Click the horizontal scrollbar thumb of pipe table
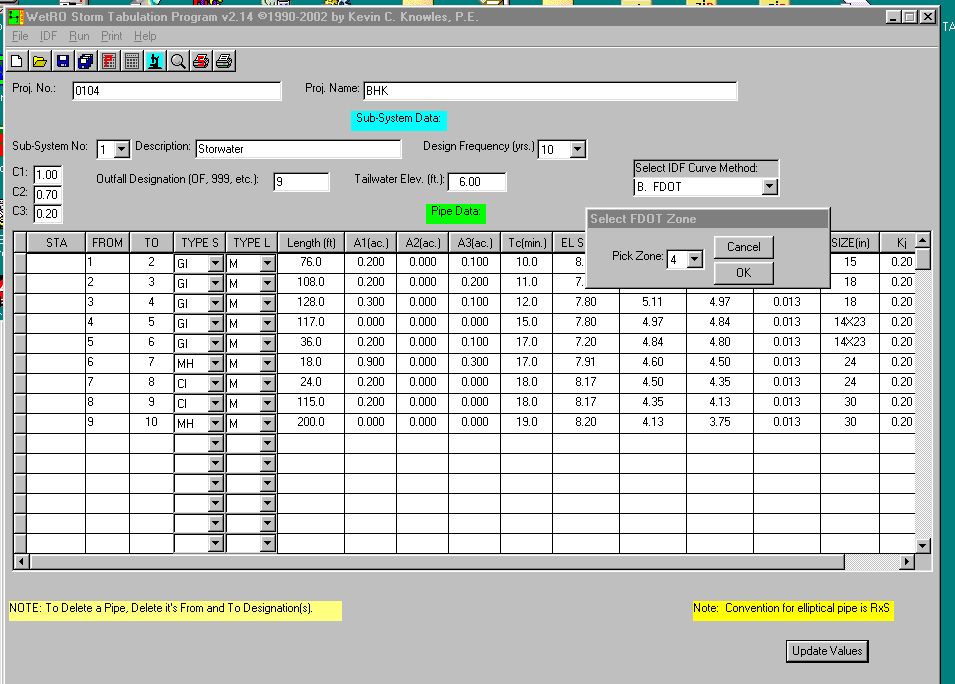The height and width of the screenshot is (684, 955). click(x=437, y=562)
